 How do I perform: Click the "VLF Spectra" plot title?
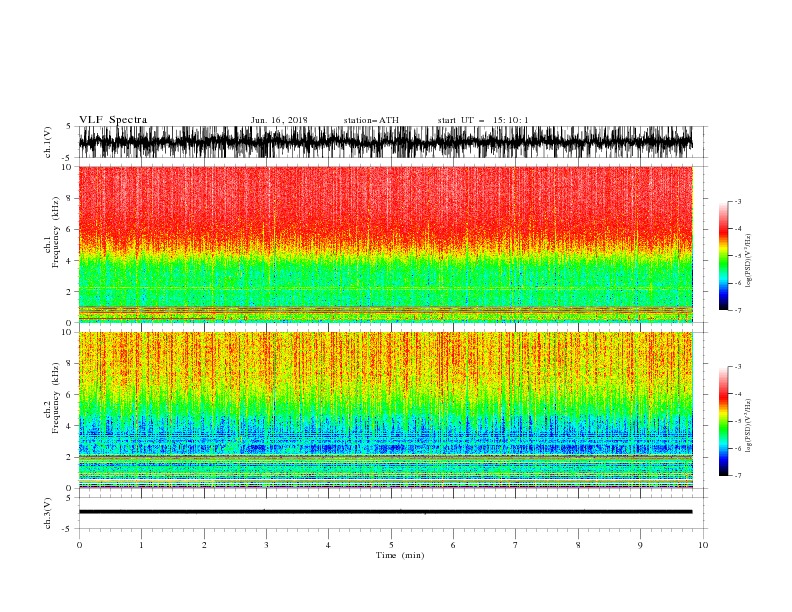click(113, 120)
